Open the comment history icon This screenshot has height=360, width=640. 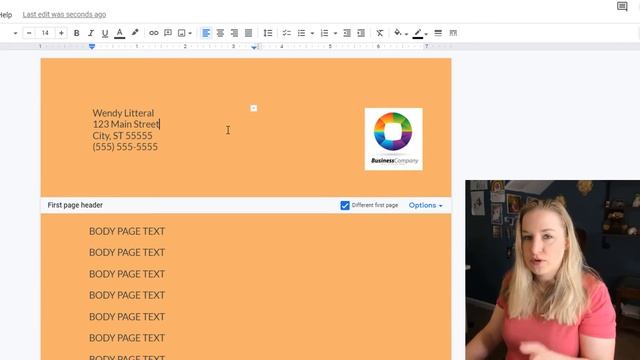pyautogui.click(x=622, y=7)
